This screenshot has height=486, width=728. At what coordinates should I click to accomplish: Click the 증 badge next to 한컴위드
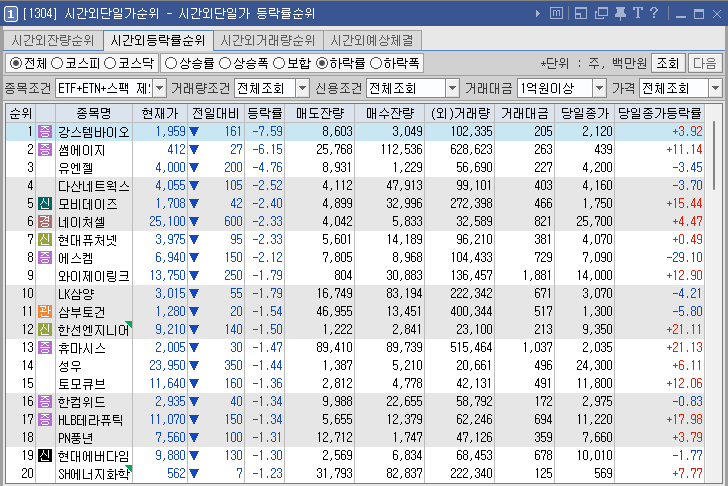[x=45, y=402]
